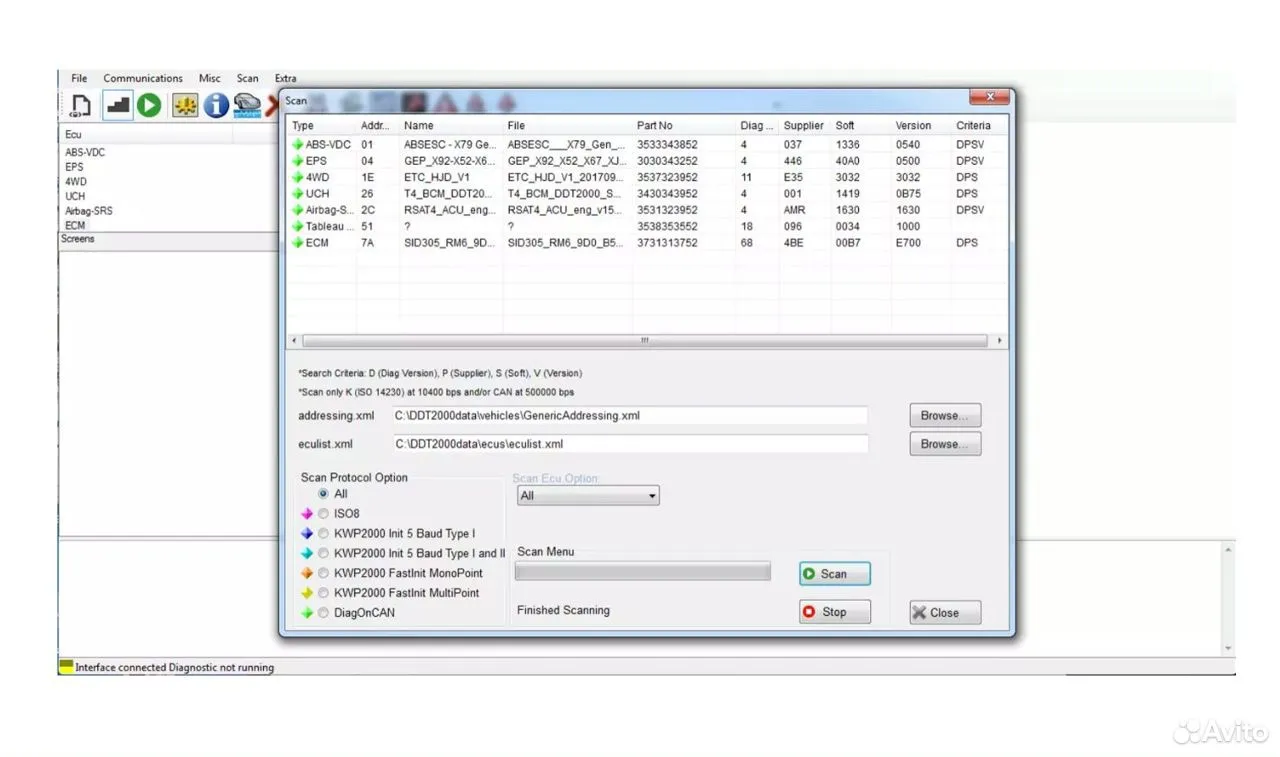Select the DiagOnCAN radio button

323,613
